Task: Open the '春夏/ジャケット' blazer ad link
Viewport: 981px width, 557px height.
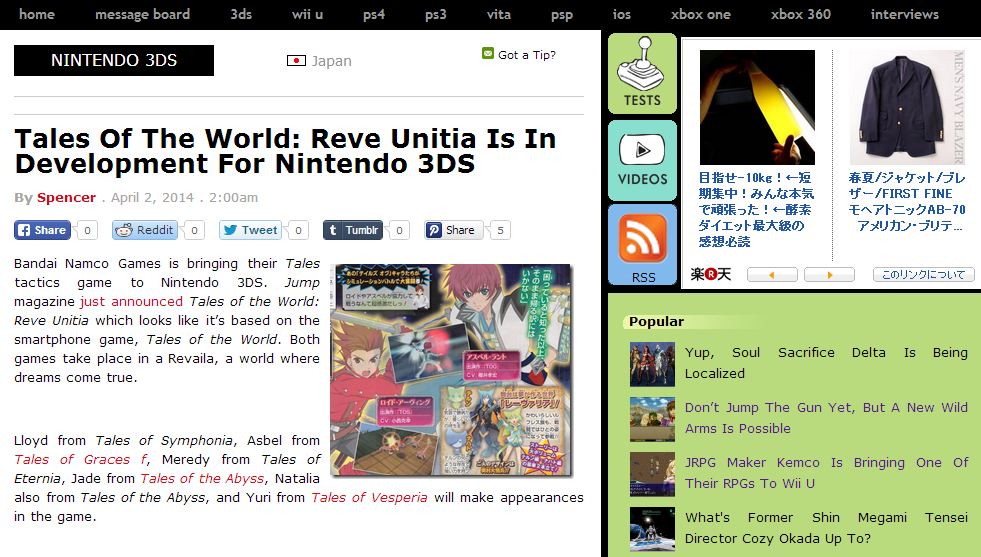Action: tap(907, 202)
